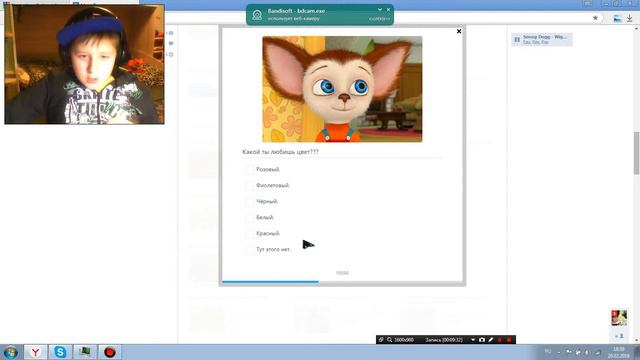640x360 pixels.
Task: Bookmark page with the star icon
Action: (595, 18)
